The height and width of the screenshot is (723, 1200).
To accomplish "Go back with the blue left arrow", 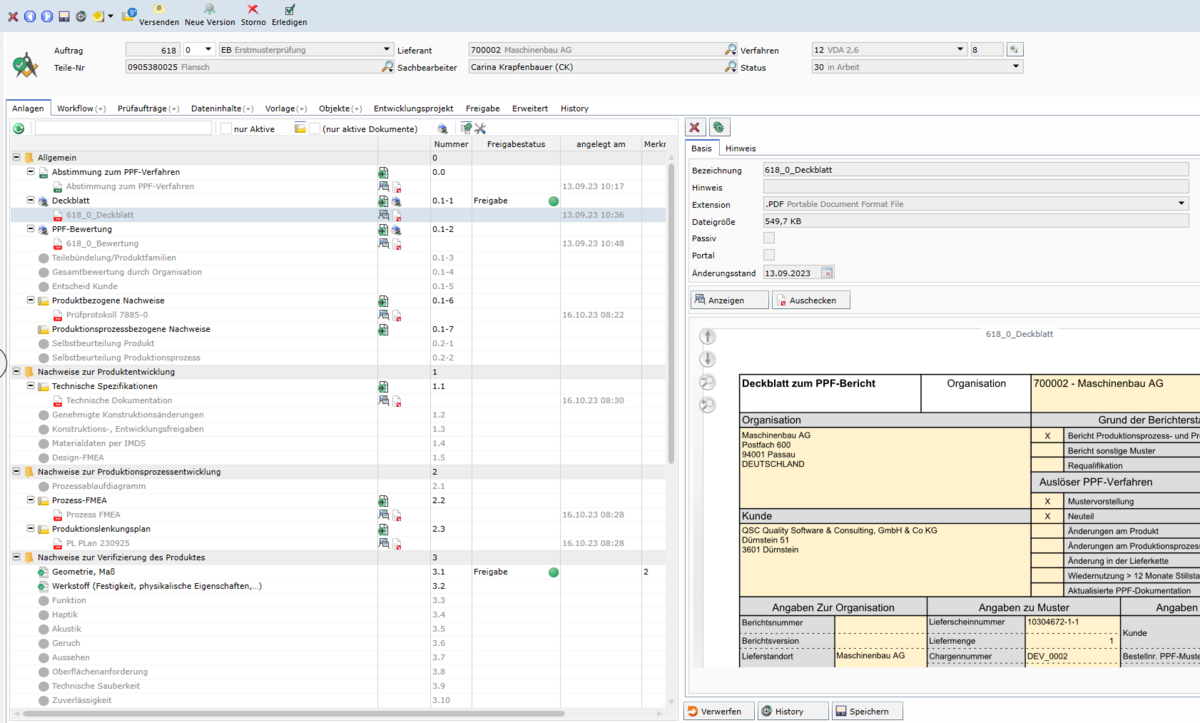I will (29, 17).
